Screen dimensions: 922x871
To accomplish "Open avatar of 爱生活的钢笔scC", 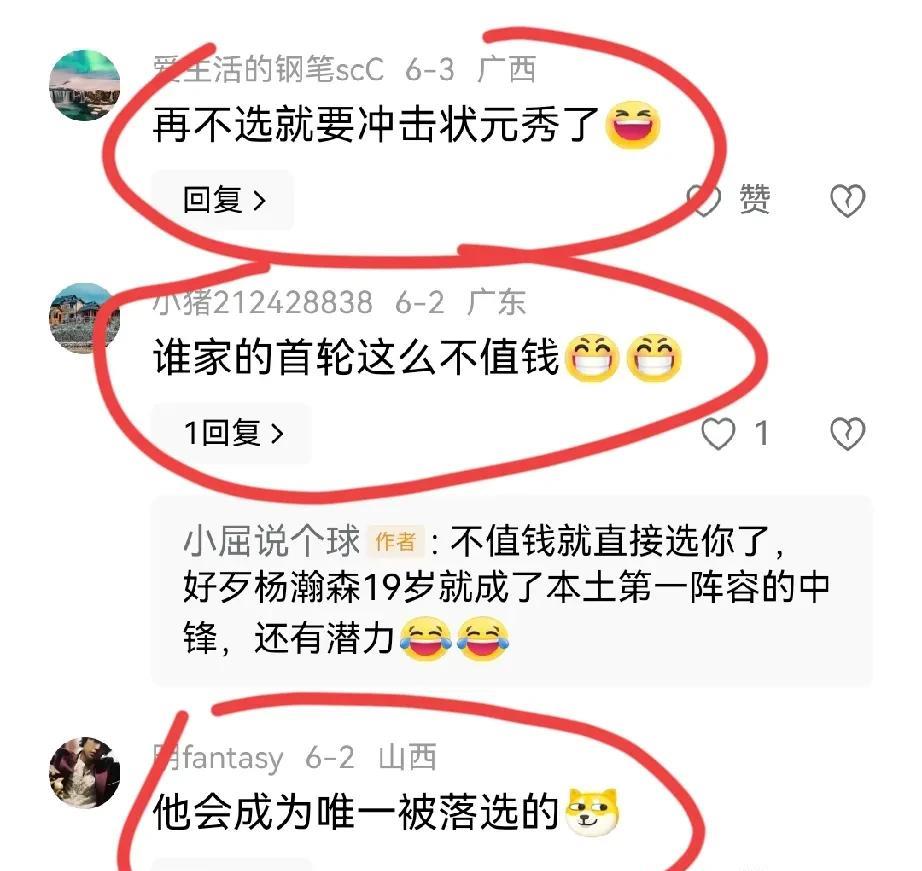I will [85, 85].
